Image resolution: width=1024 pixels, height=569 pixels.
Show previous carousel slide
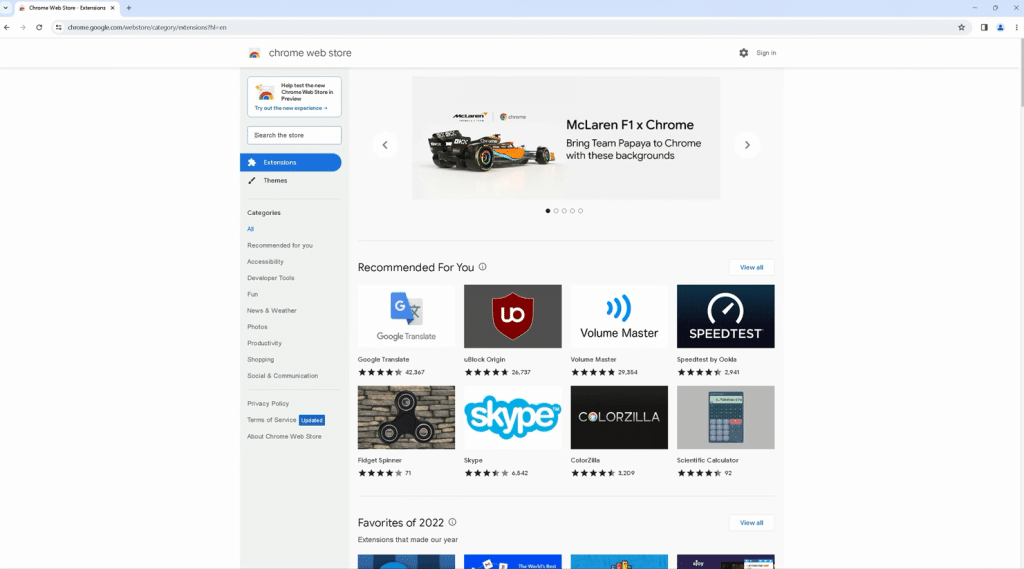click(x=385, y=145)
